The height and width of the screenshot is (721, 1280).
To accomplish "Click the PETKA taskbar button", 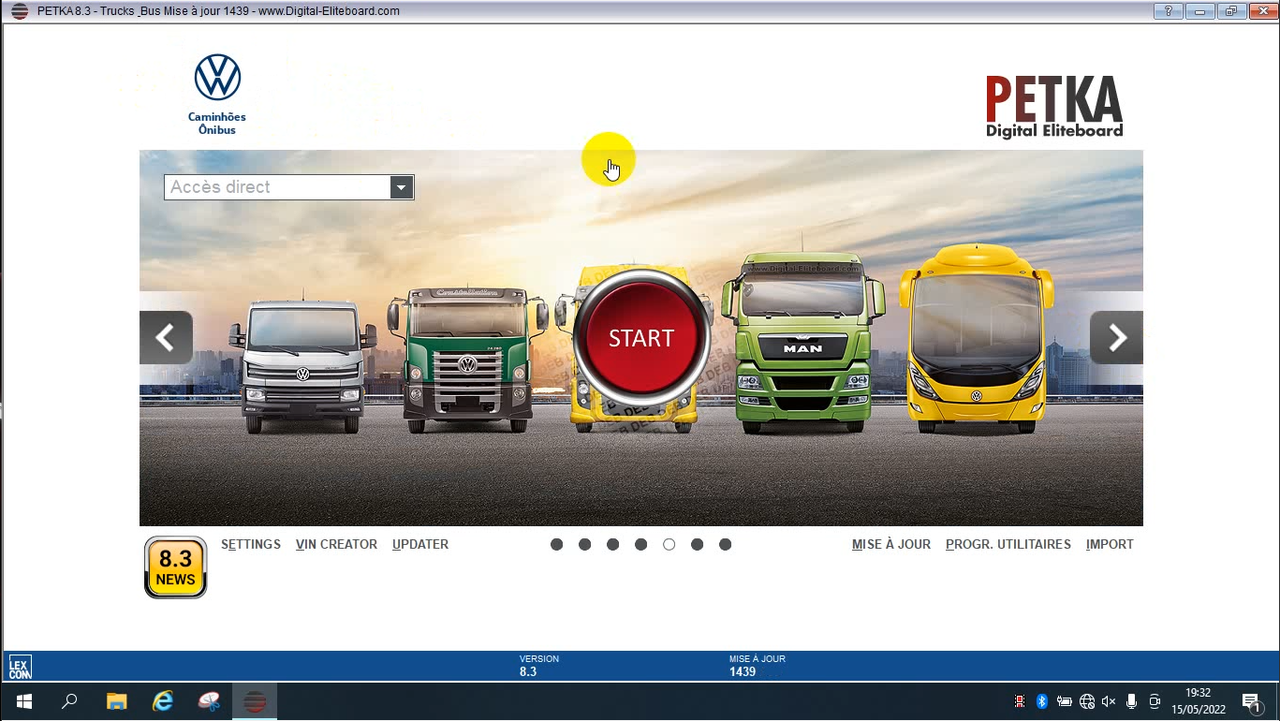I will pos(255,702).
